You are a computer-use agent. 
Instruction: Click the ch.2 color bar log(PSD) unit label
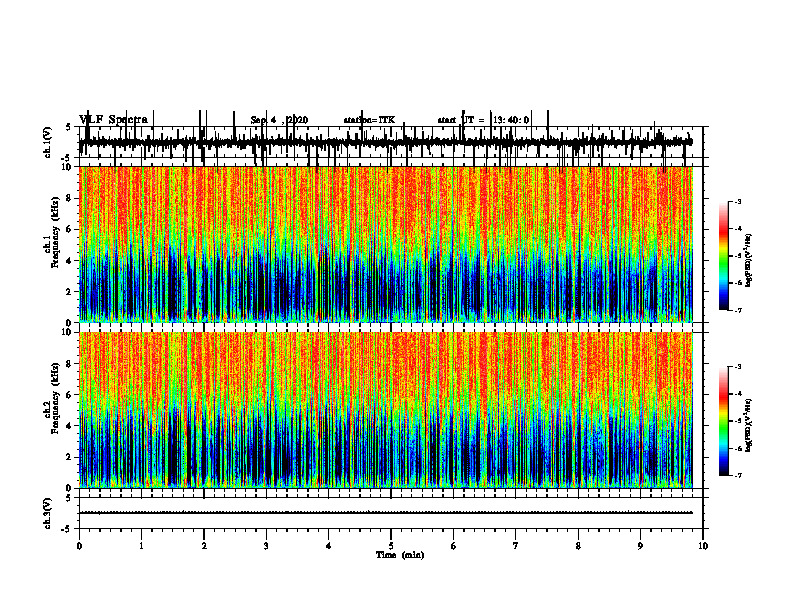pos(749,426)
